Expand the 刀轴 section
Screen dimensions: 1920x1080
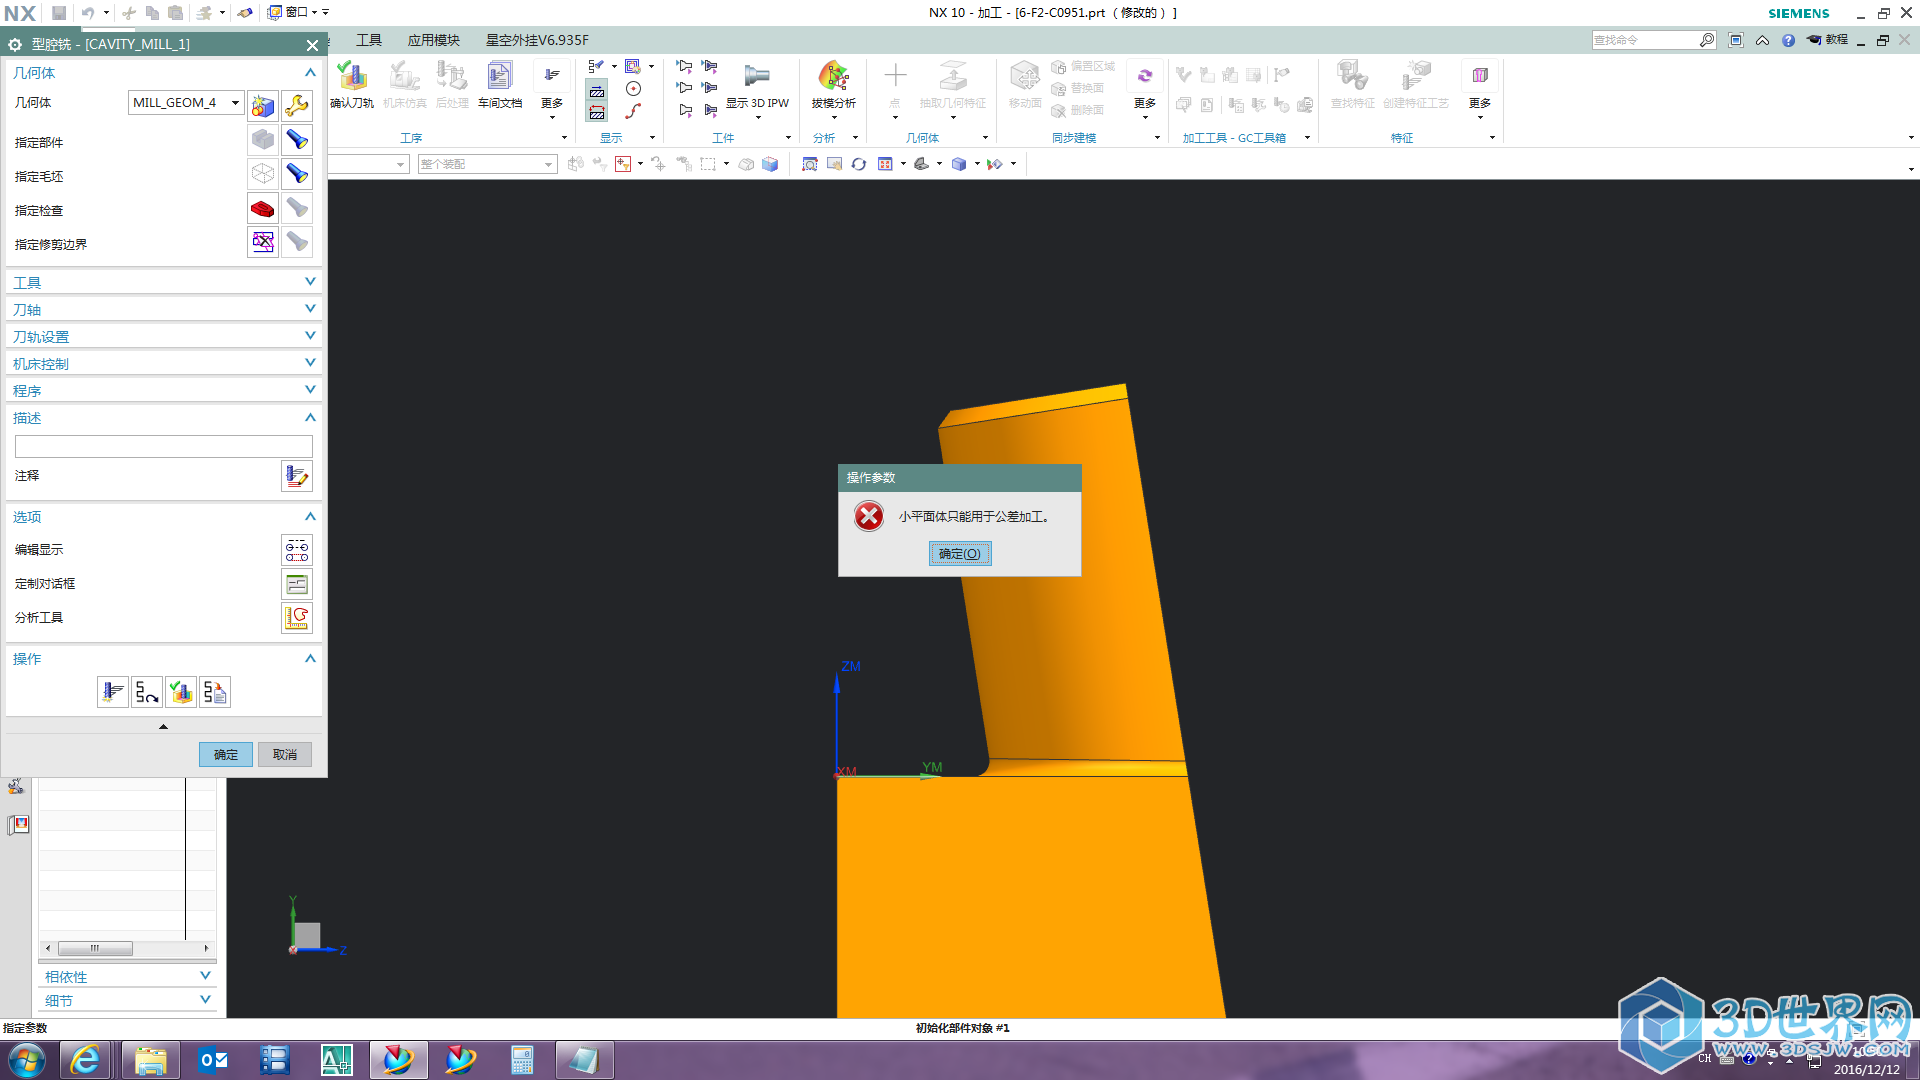[x=164, y=310]
